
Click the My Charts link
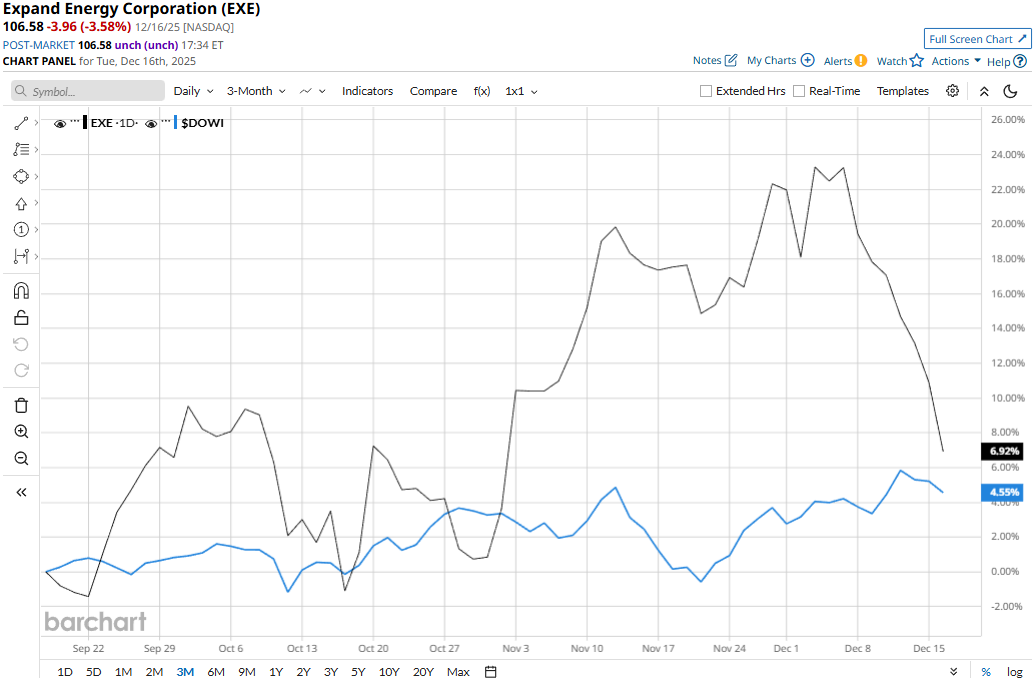(771, 60)
